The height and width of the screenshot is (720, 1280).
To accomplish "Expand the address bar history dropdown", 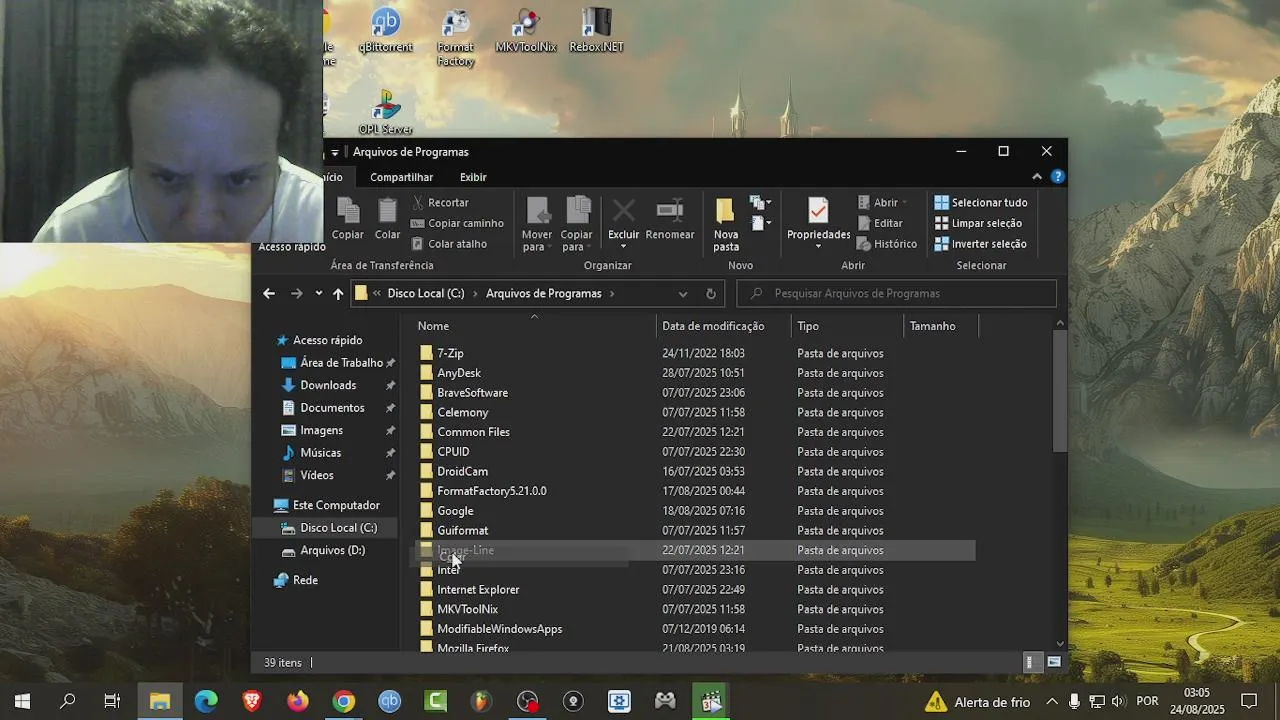I will coord(683,293).
